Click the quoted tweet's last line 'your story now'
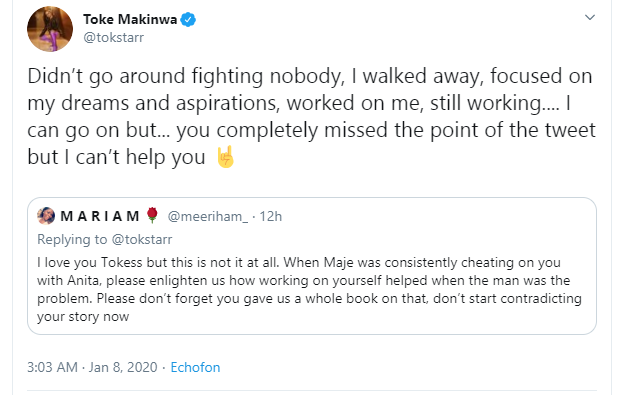 click(83, 316)
